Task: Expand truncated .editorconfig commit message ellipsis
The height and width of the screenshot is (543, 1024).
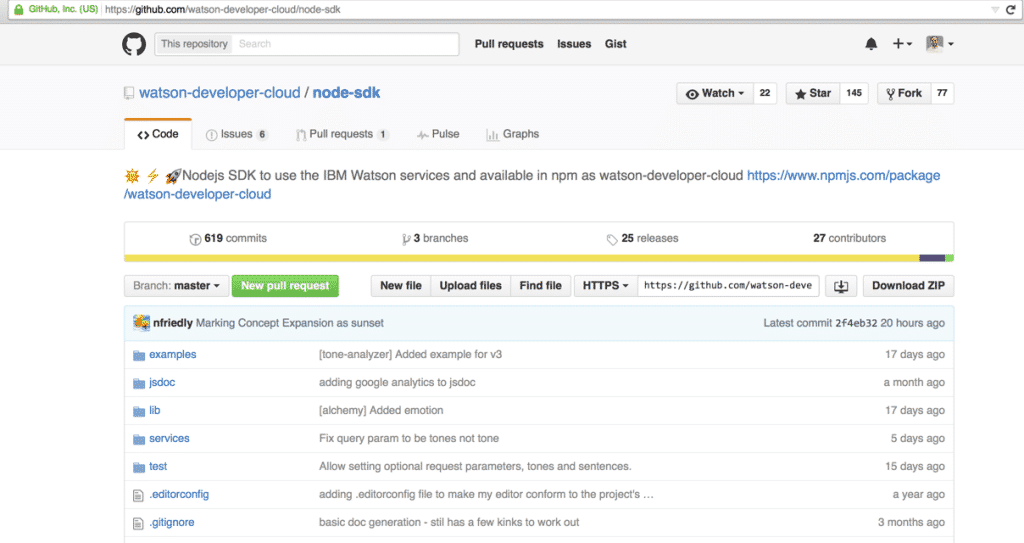Action: pyautogui.click(x=648, y=495)
